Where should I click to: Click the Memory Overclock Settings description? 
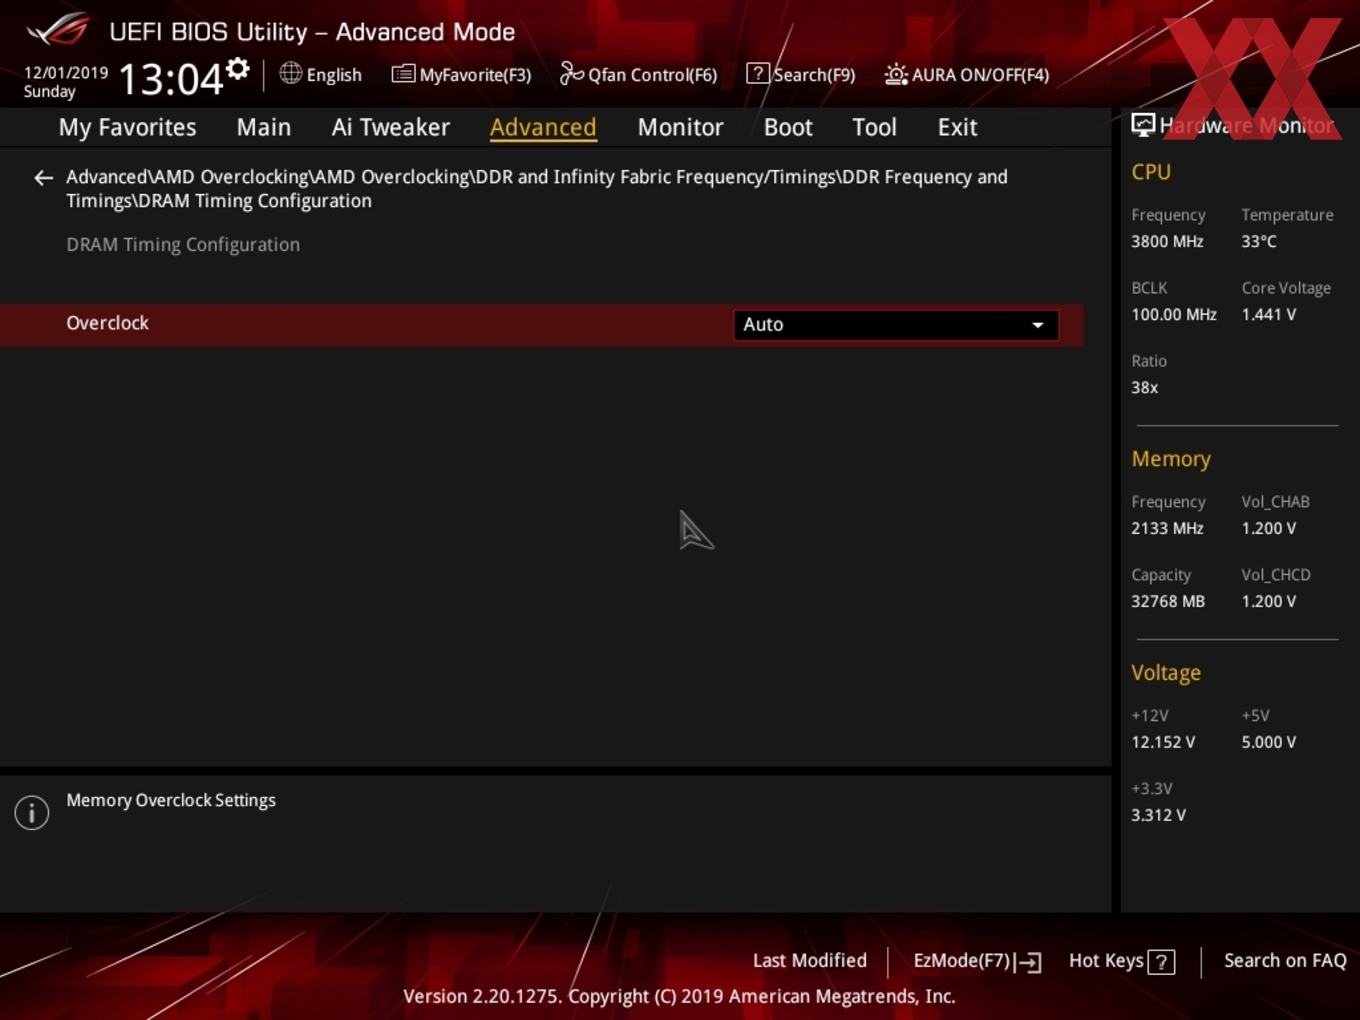click(171, 800)
